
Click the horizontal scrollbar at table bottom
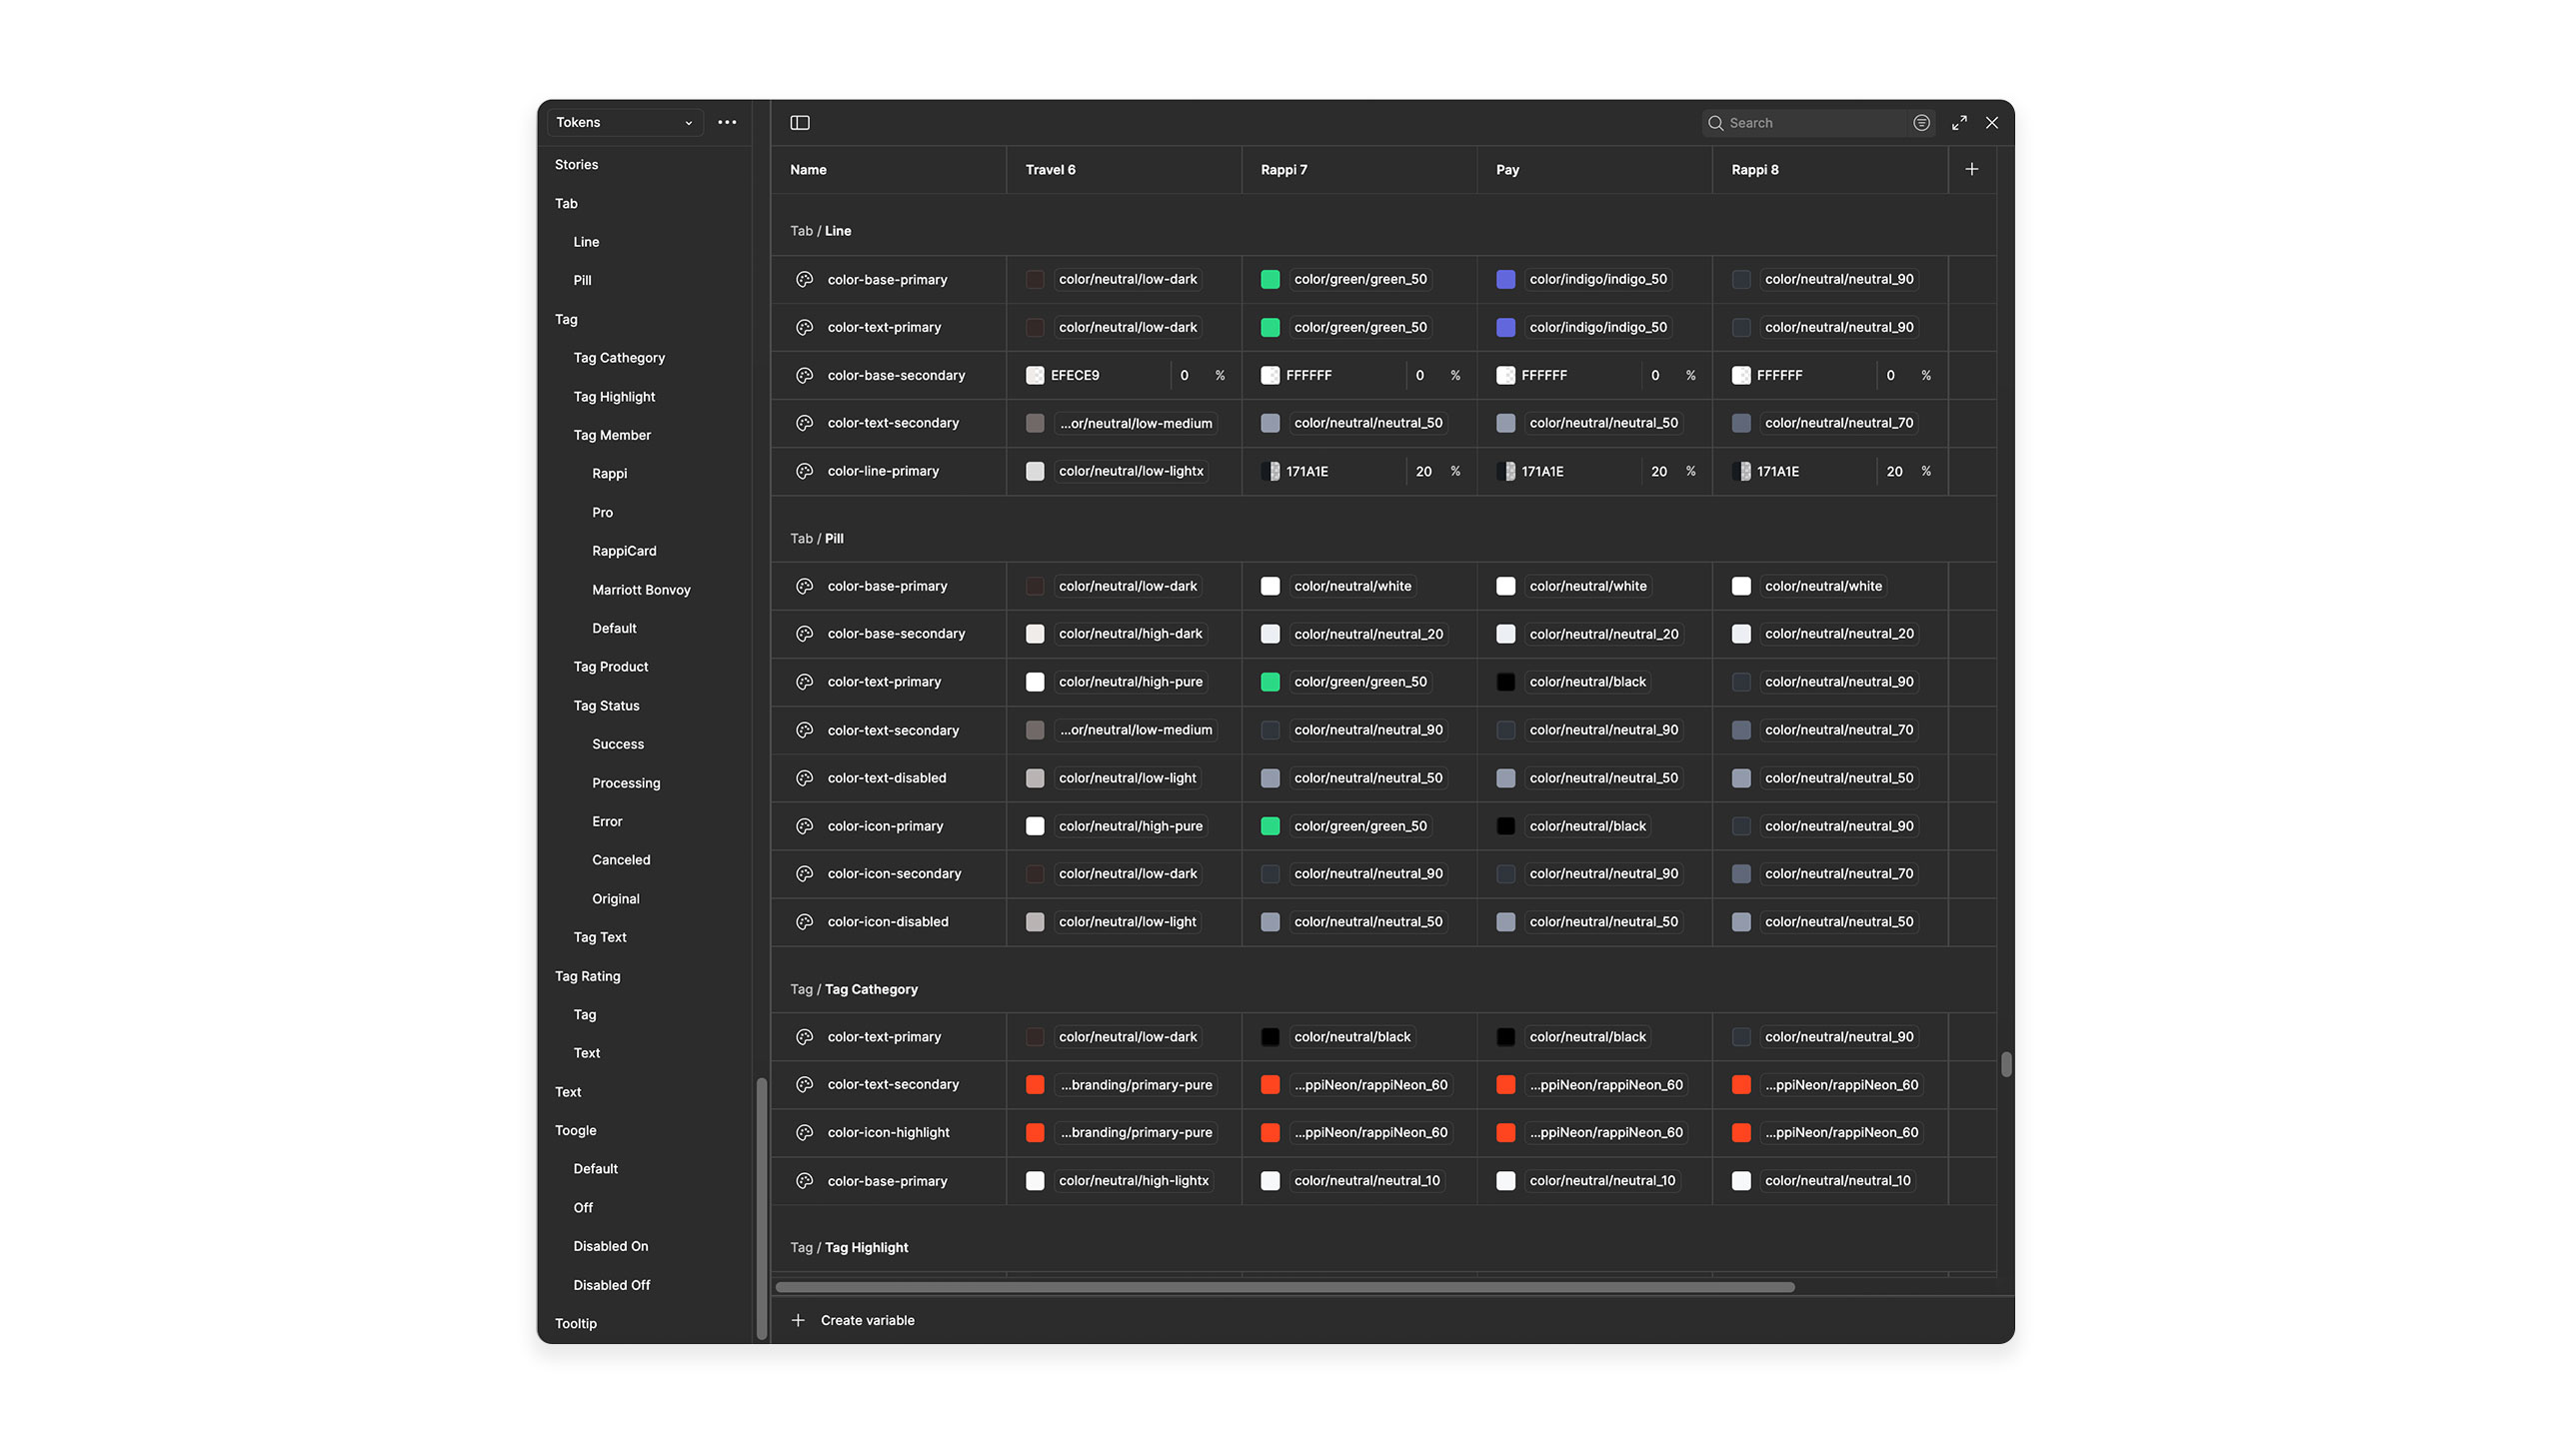coord(1284,1287)
